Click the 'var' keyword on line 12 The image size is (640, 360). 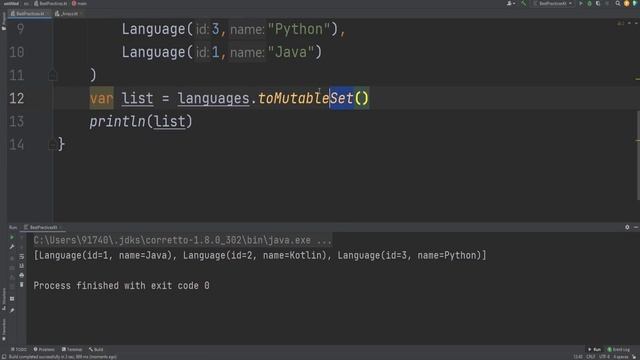(101, 98)
